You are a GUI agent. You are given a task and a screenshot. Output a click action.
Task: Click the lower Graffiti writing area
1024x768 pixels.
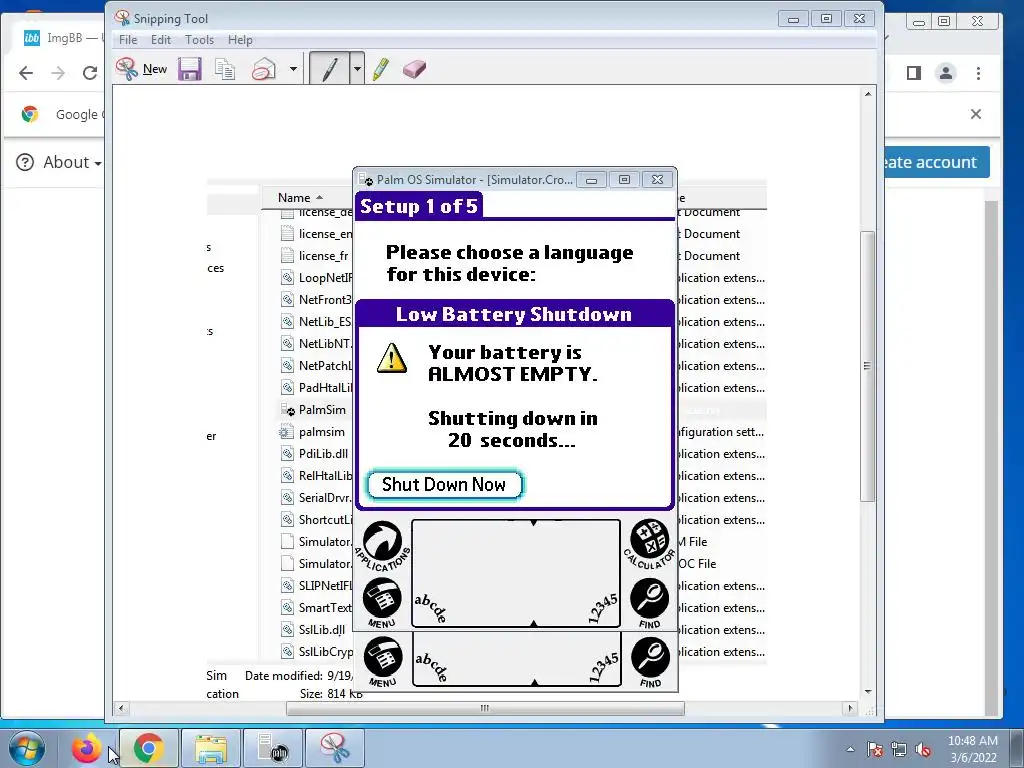[x=516, y=659]
